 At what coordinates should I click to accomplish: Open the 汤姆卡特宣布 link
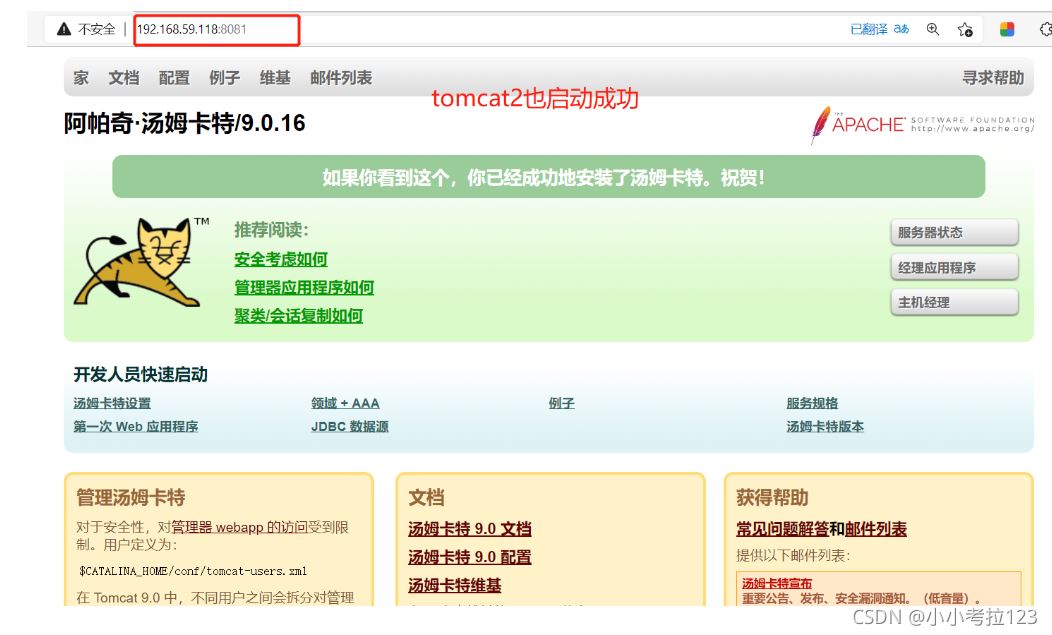[x=777, y=583]
